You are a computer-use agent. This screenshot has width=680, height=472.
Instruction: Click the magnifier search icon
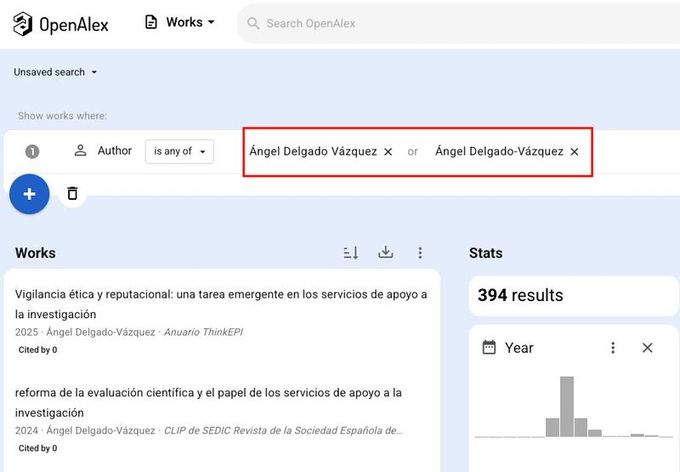[x=253, y=23]
